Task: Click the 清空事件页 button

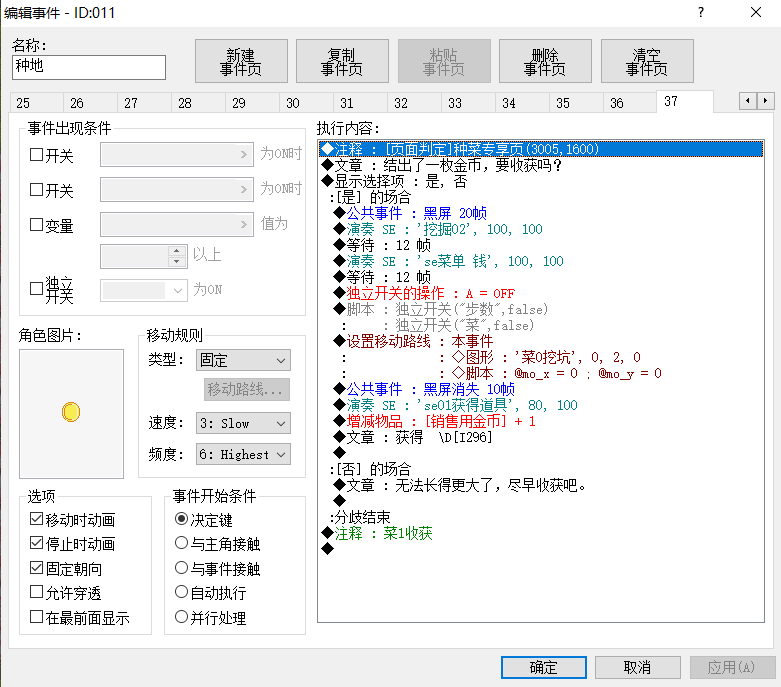Action: (647, 61)
